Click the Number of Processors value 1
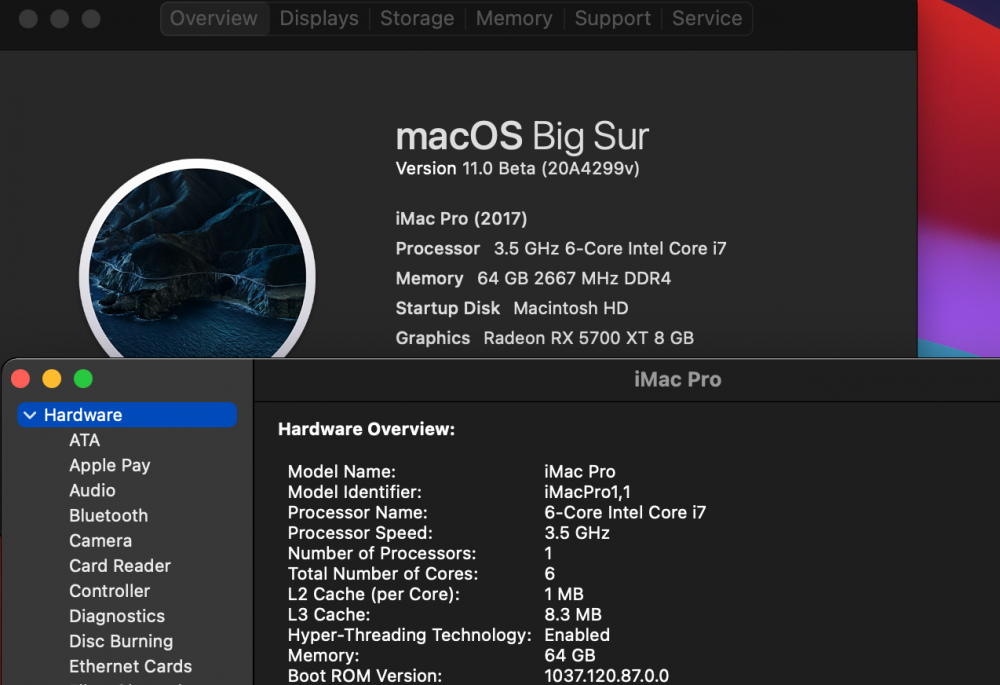This screenshot has height=685, width=1000. (548, 554)
